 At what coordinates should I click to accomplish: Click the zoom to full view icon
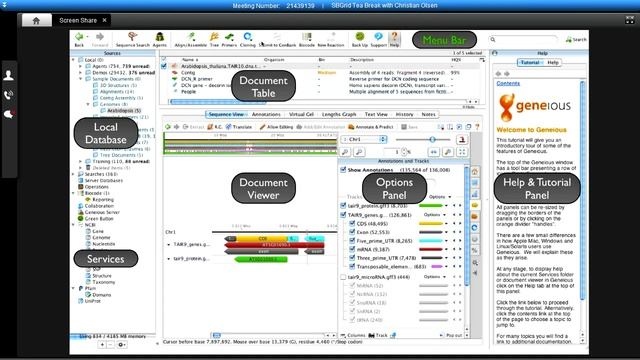[x=462, y=152]
